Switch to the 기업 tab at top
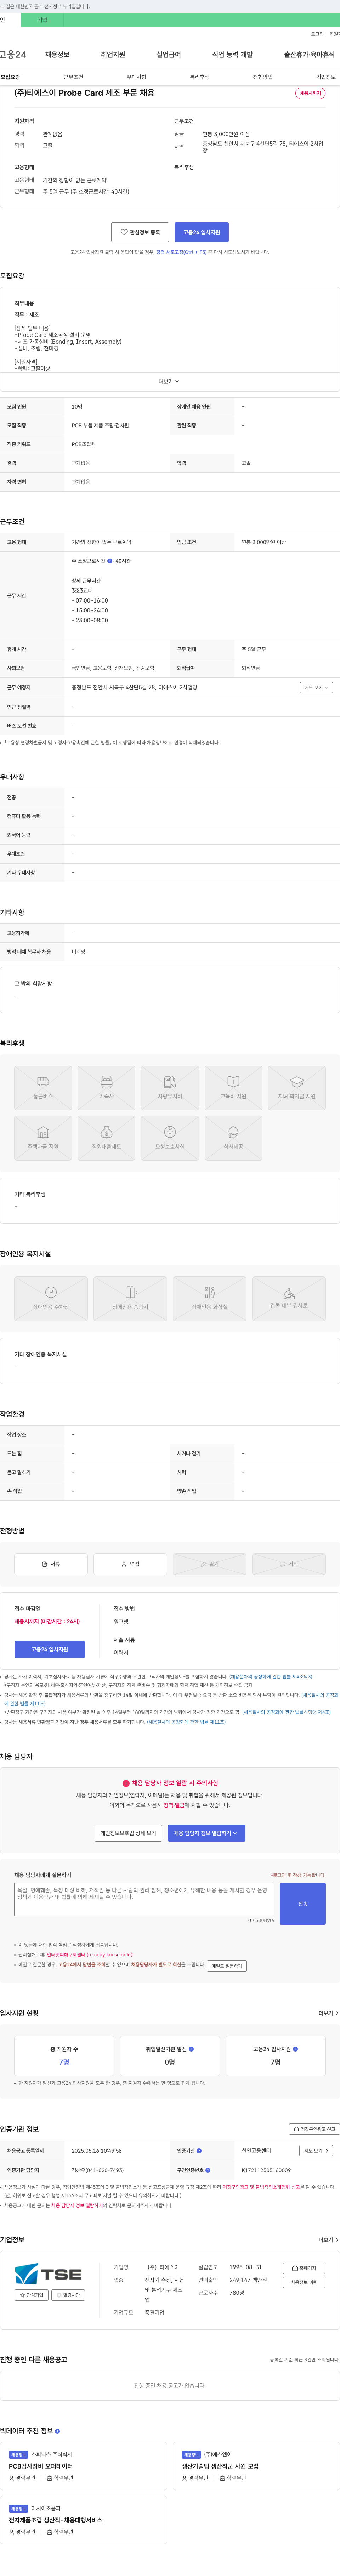The width and height of the screenshot is (340, 2576). coord(42,20)
